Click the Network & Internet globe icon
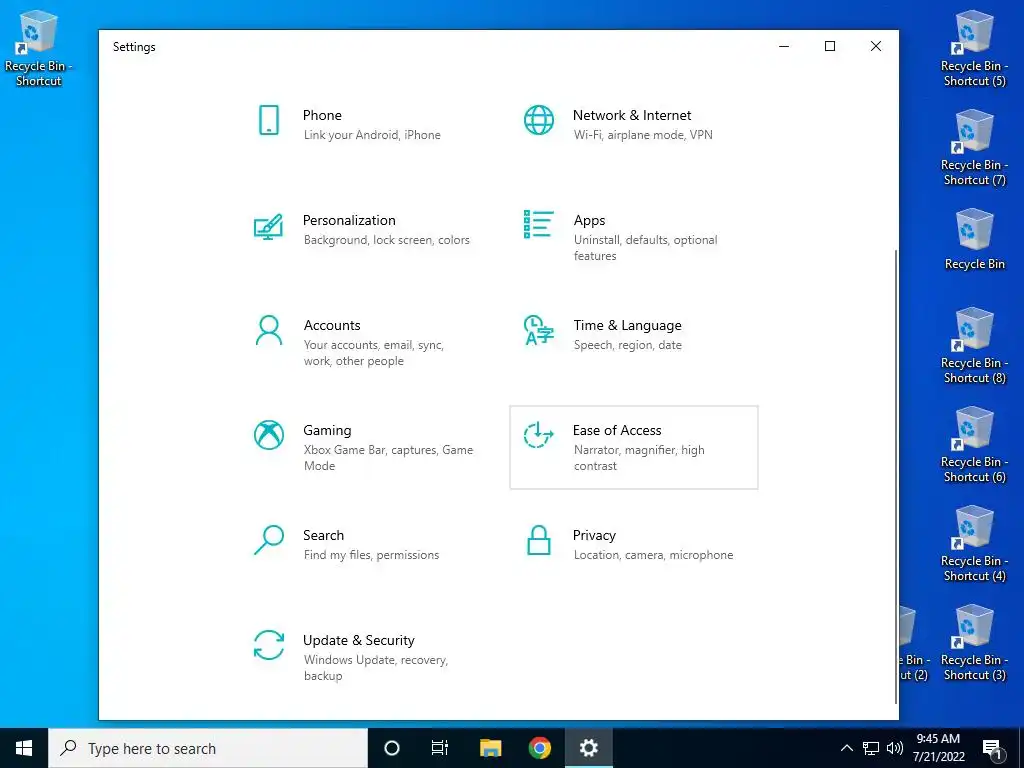 pyautogui.click(x=539, y=120)
